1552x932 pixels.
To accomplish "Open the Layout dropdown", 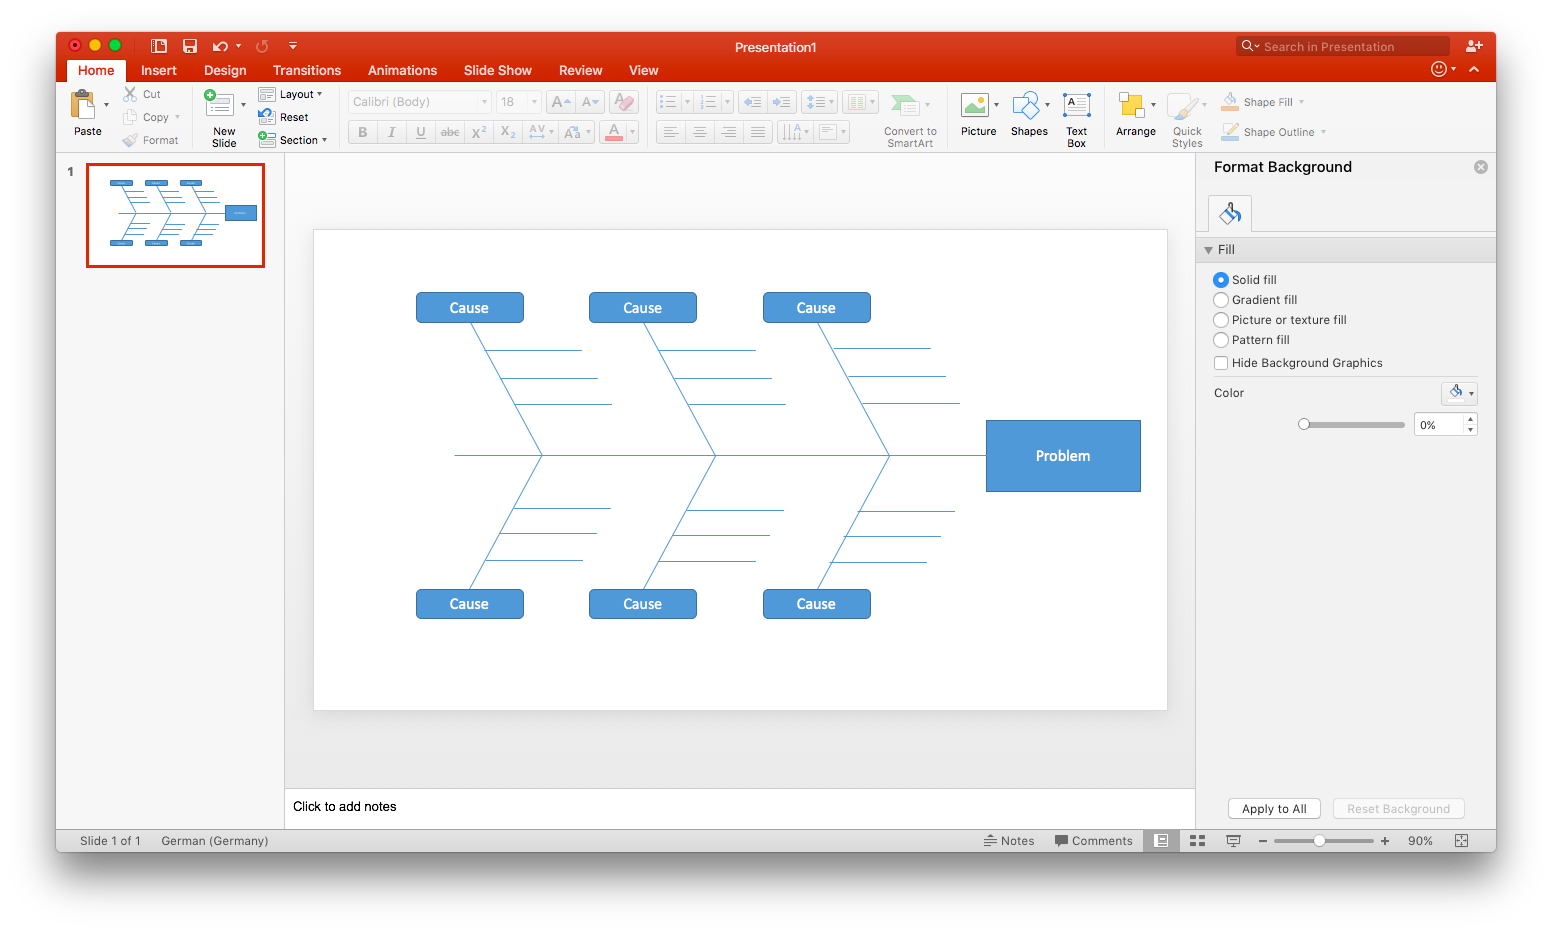I will tap(293, 94).
